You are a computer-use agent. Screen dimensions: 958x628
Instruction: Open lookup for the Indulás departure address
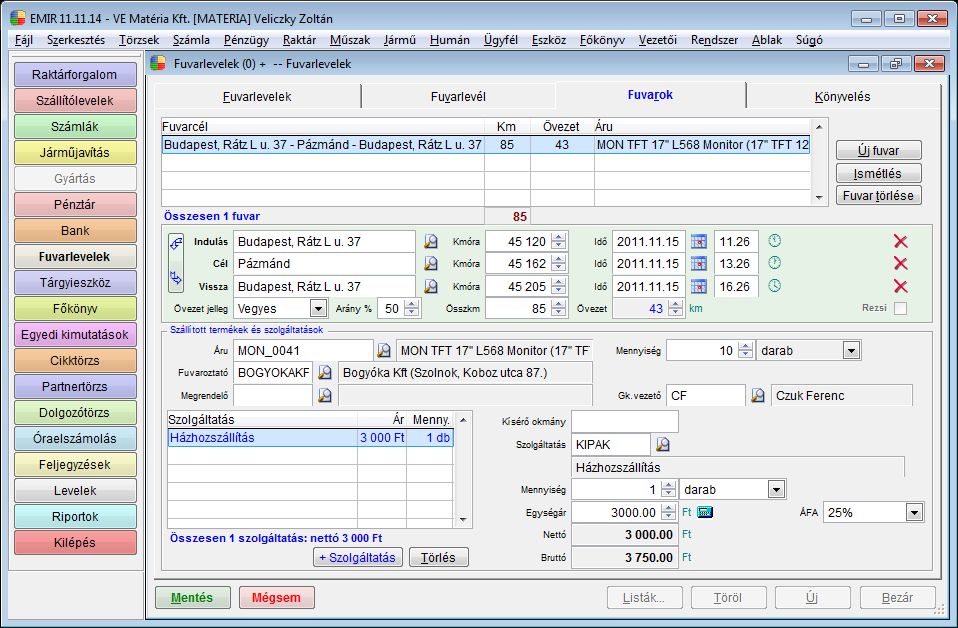[431, 241]
